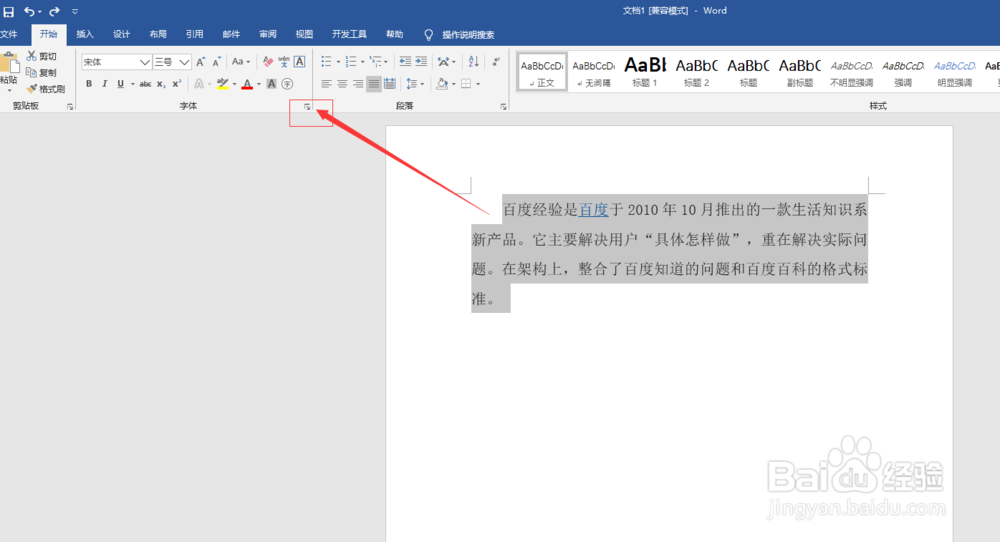The image size is (1000, 542).
Task: Click the increase font size icon
Action: point(201,62)
